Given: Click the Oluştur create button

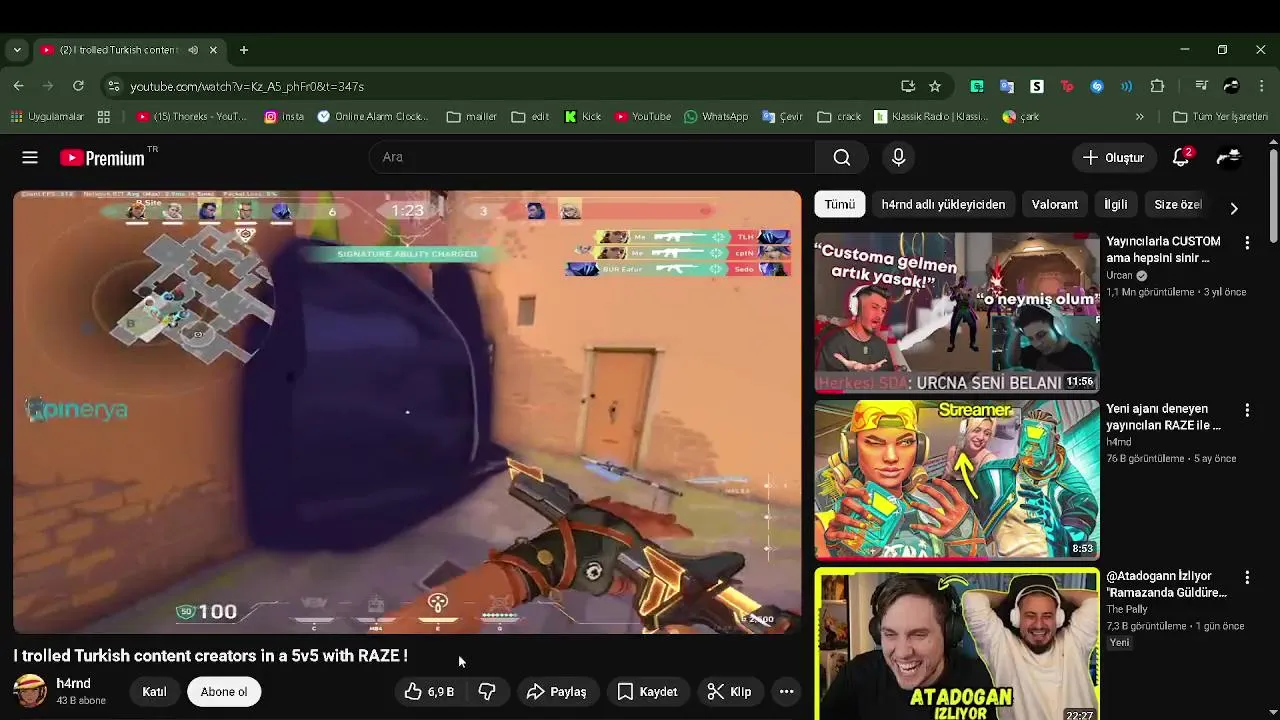Looking at the screenshot, I should pyautogui.click(x=1113, y=157).
